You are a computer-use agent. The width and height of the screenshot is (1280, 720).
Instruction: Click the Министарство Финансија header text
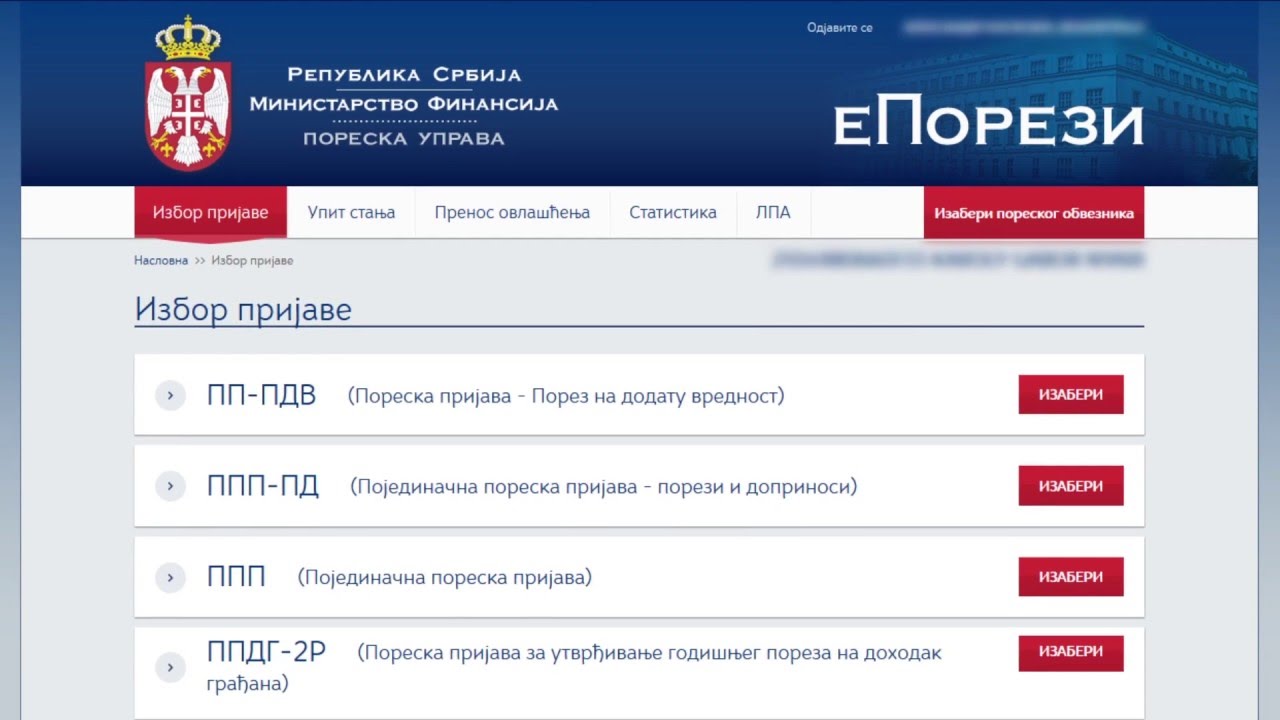[x=403, y=104]
